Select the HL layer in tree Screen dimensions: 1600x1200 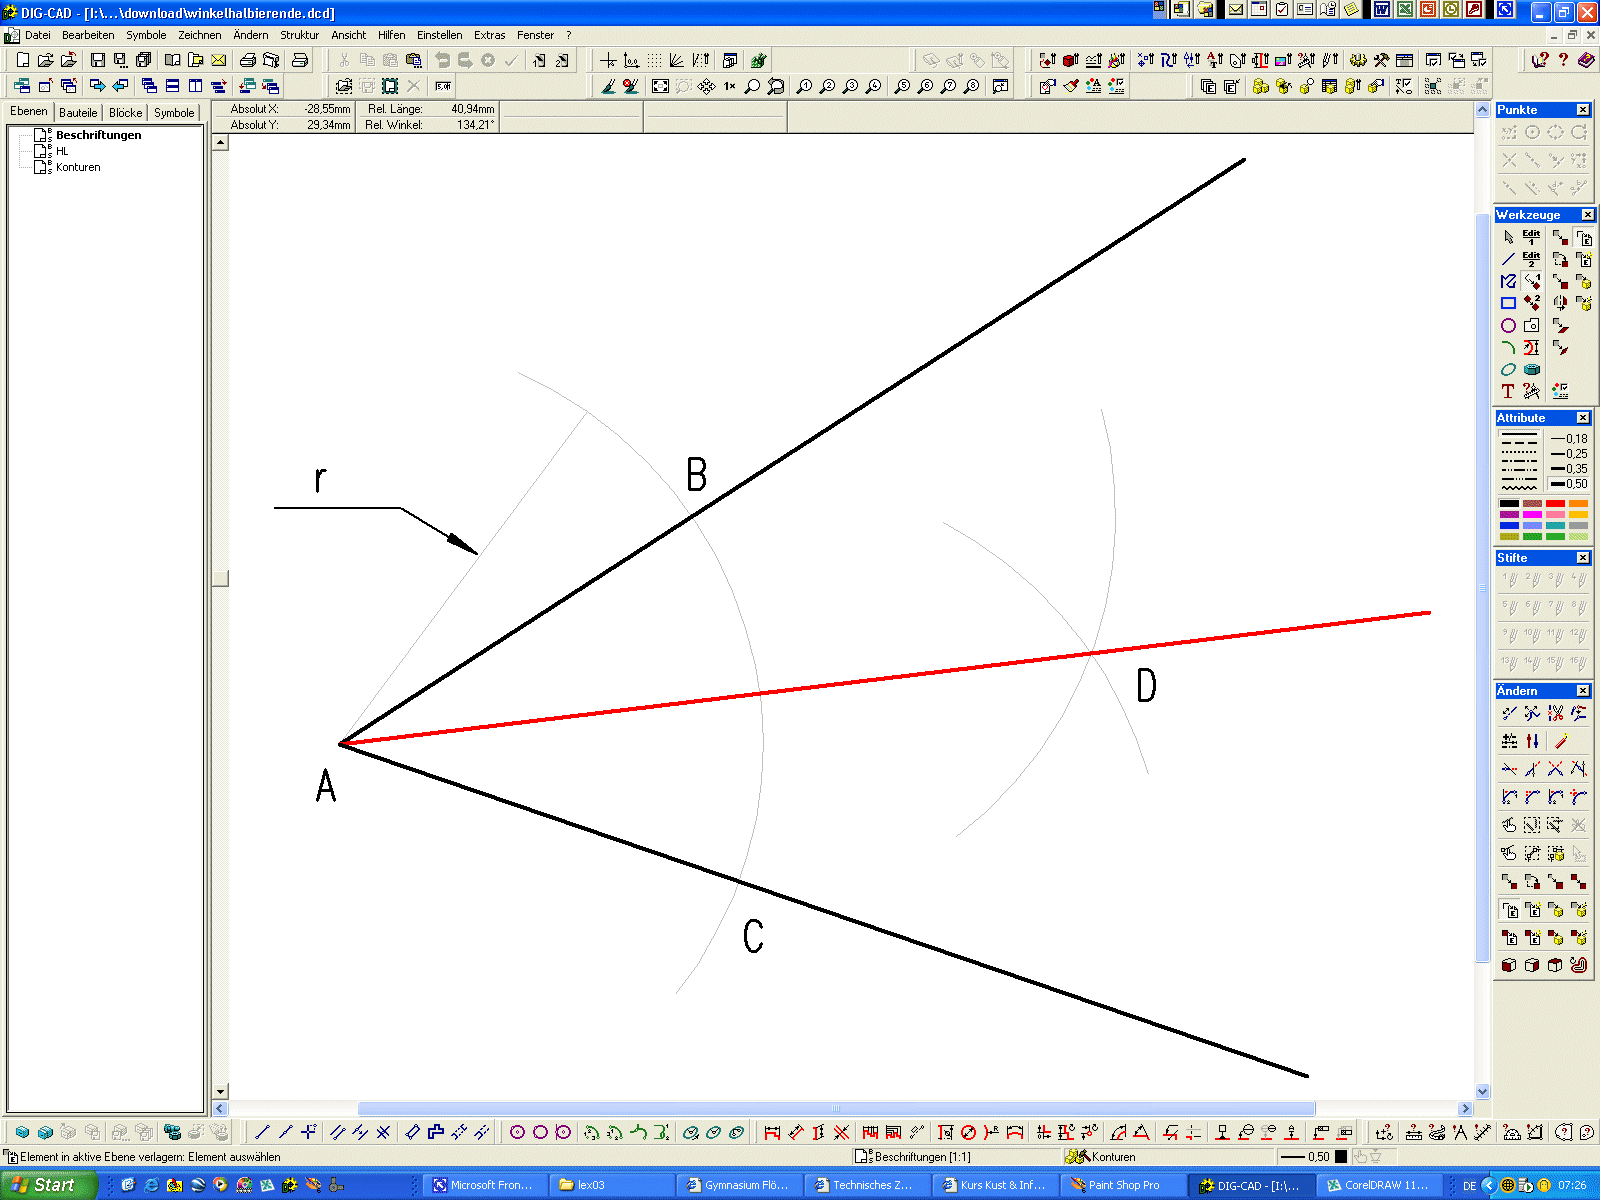pyautogui.click(x=62, y=151)
